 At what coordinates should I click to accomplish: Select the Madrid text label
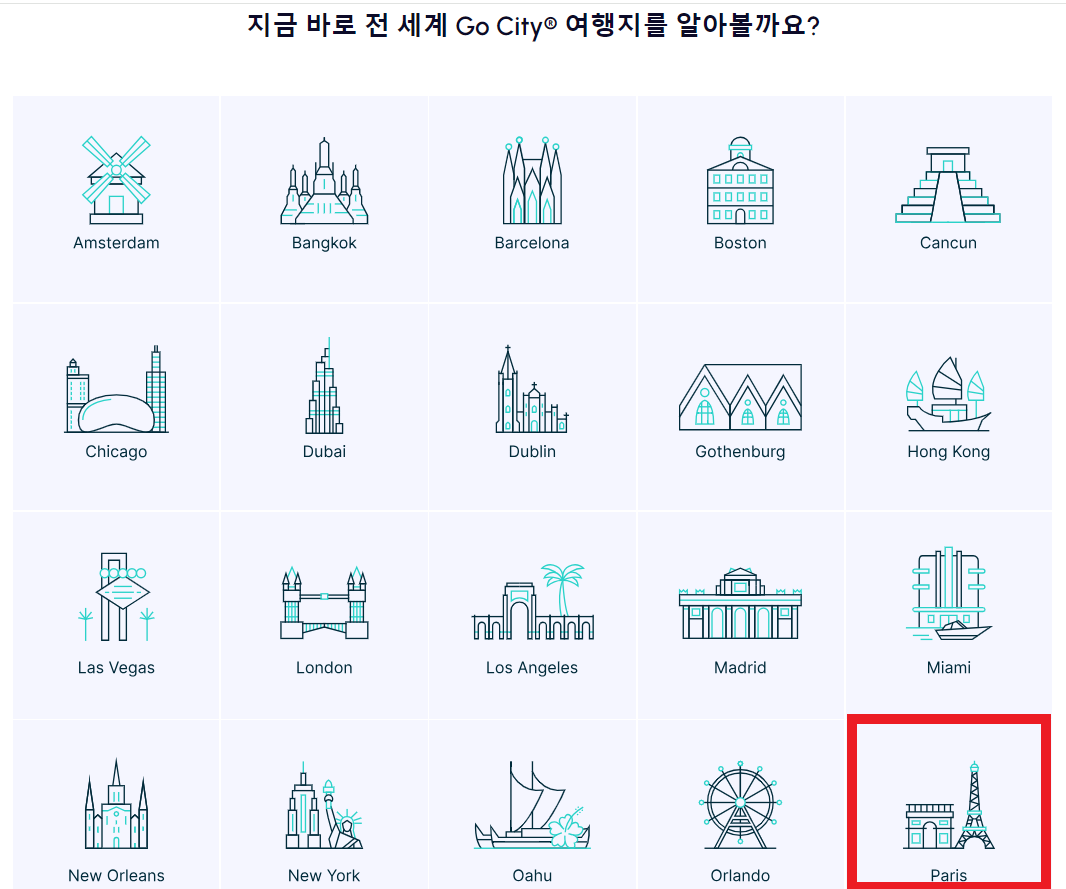(x=740, y=668)
